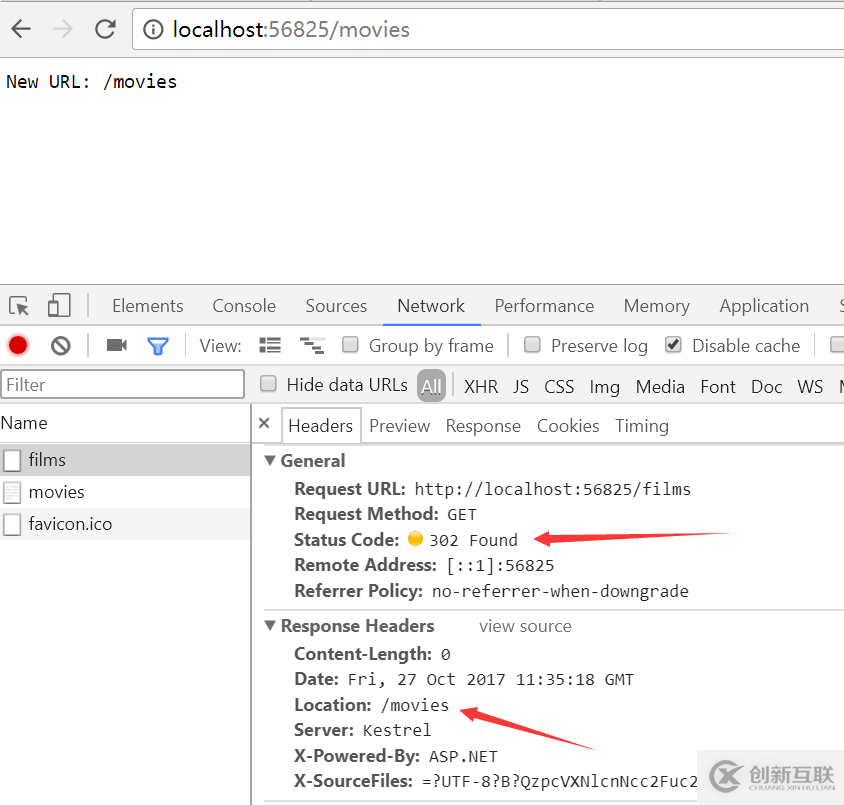This screenshot has width=844, height=805.
Task: Switch to large request rows view icon
Action: (270, 345)
